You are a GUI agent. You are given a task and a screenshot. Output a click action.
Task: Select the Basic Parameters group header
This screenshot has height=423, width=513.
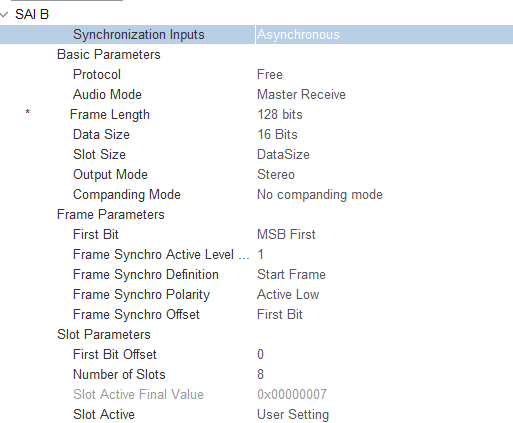(x=109, y=55)
